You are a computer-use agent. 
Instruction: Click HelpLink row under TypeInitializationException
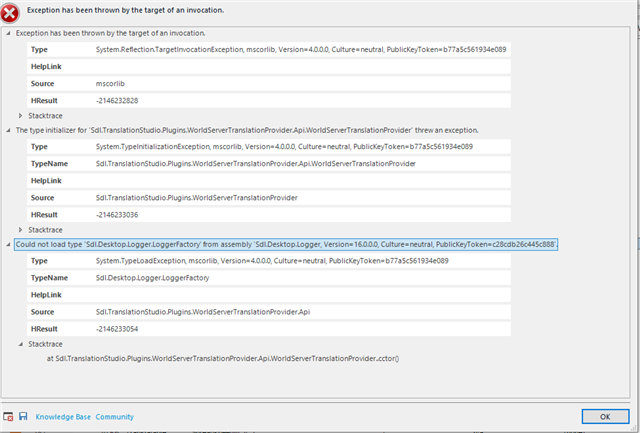[269, 181]
